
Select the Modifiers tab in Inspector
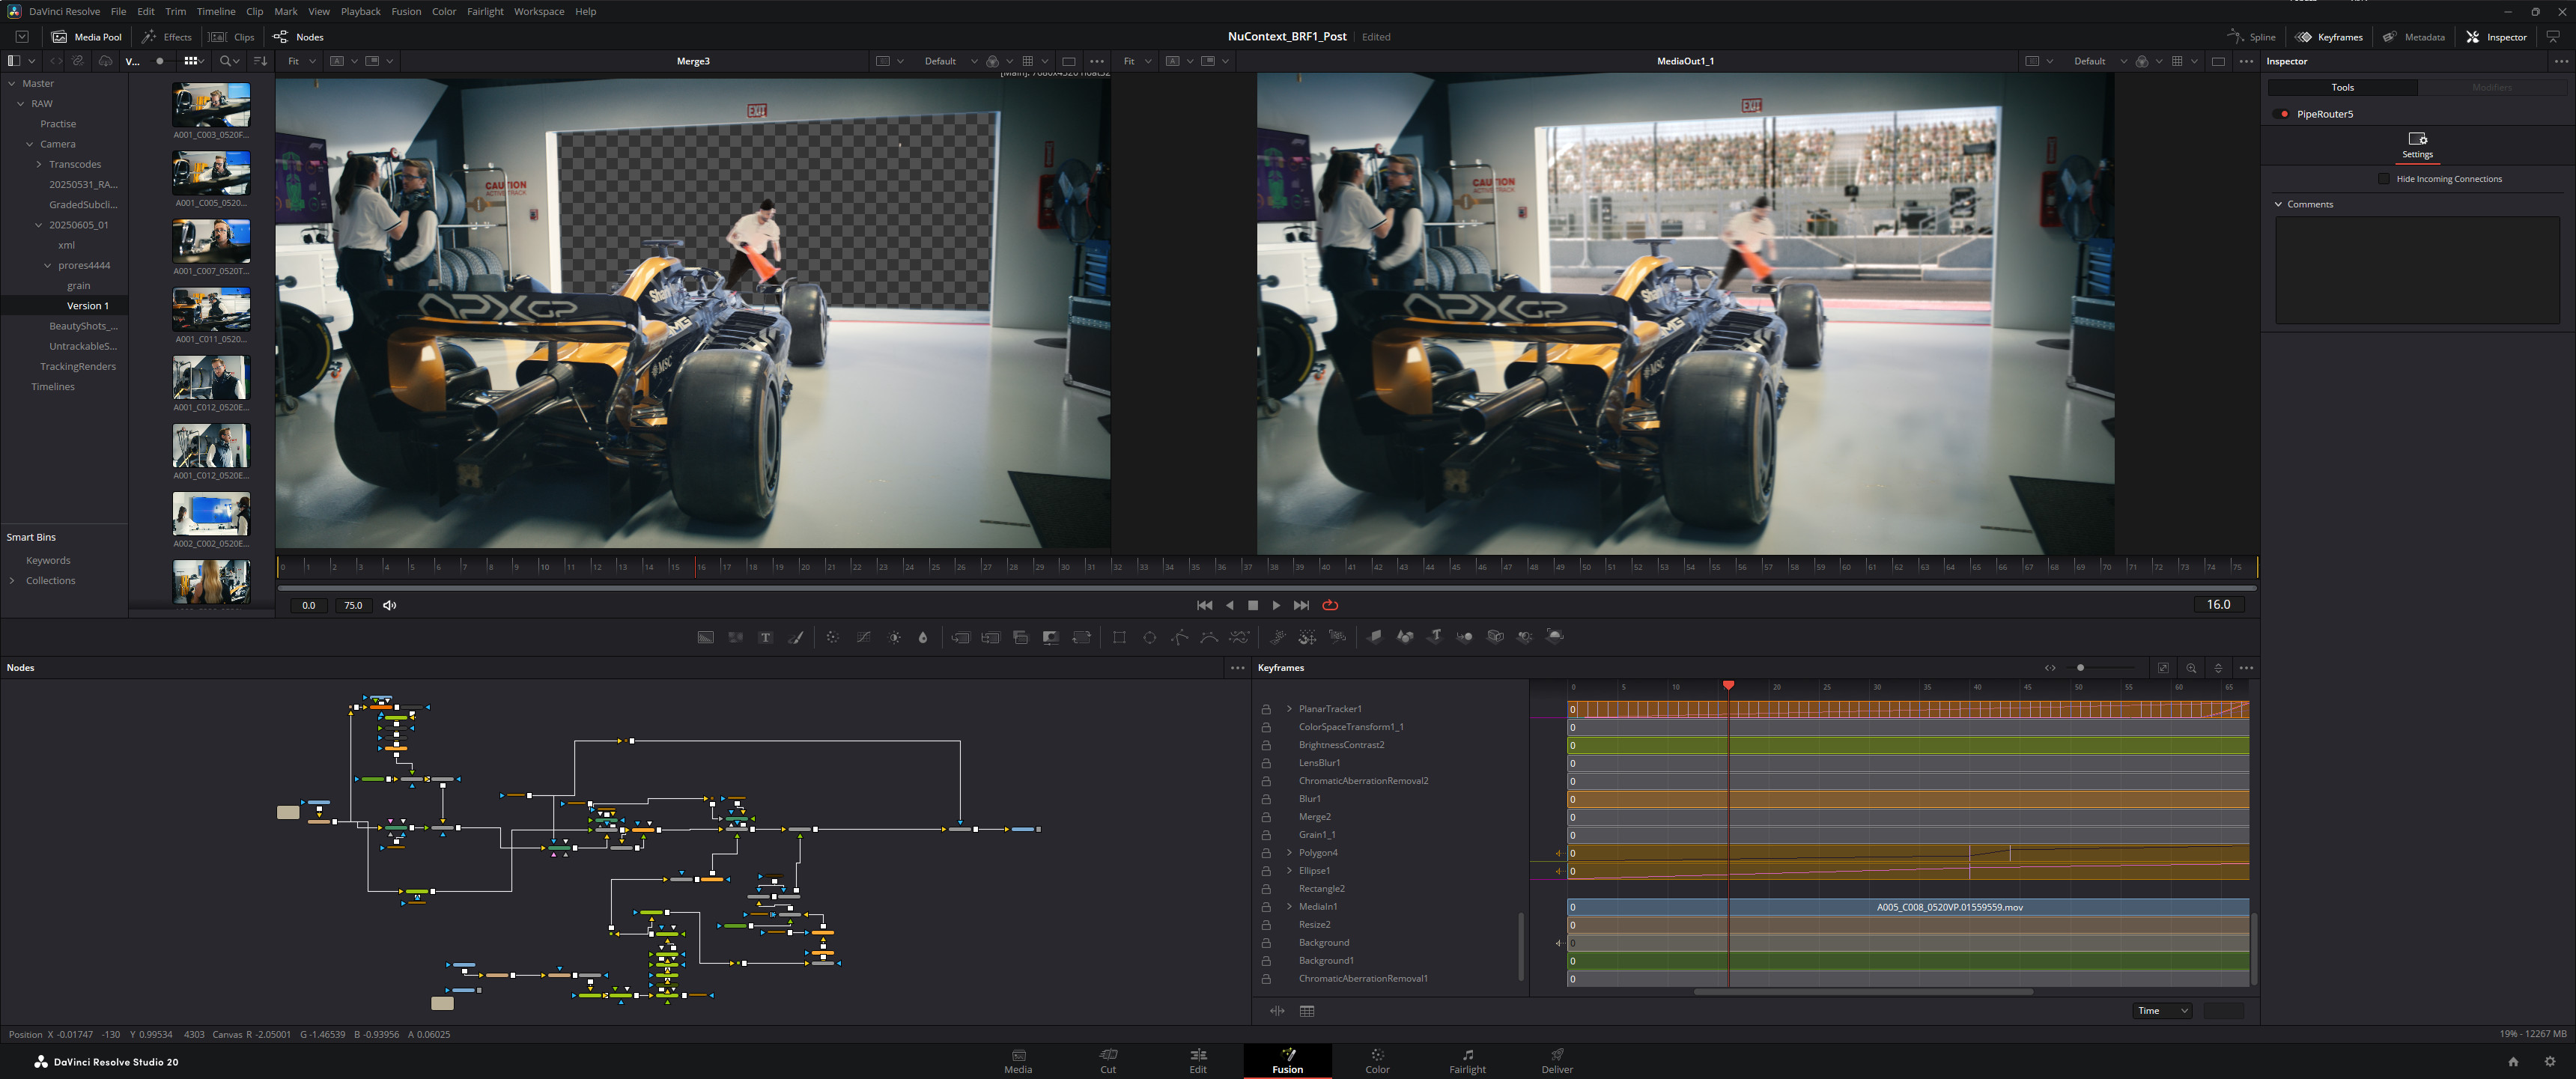pos(2491,87)
